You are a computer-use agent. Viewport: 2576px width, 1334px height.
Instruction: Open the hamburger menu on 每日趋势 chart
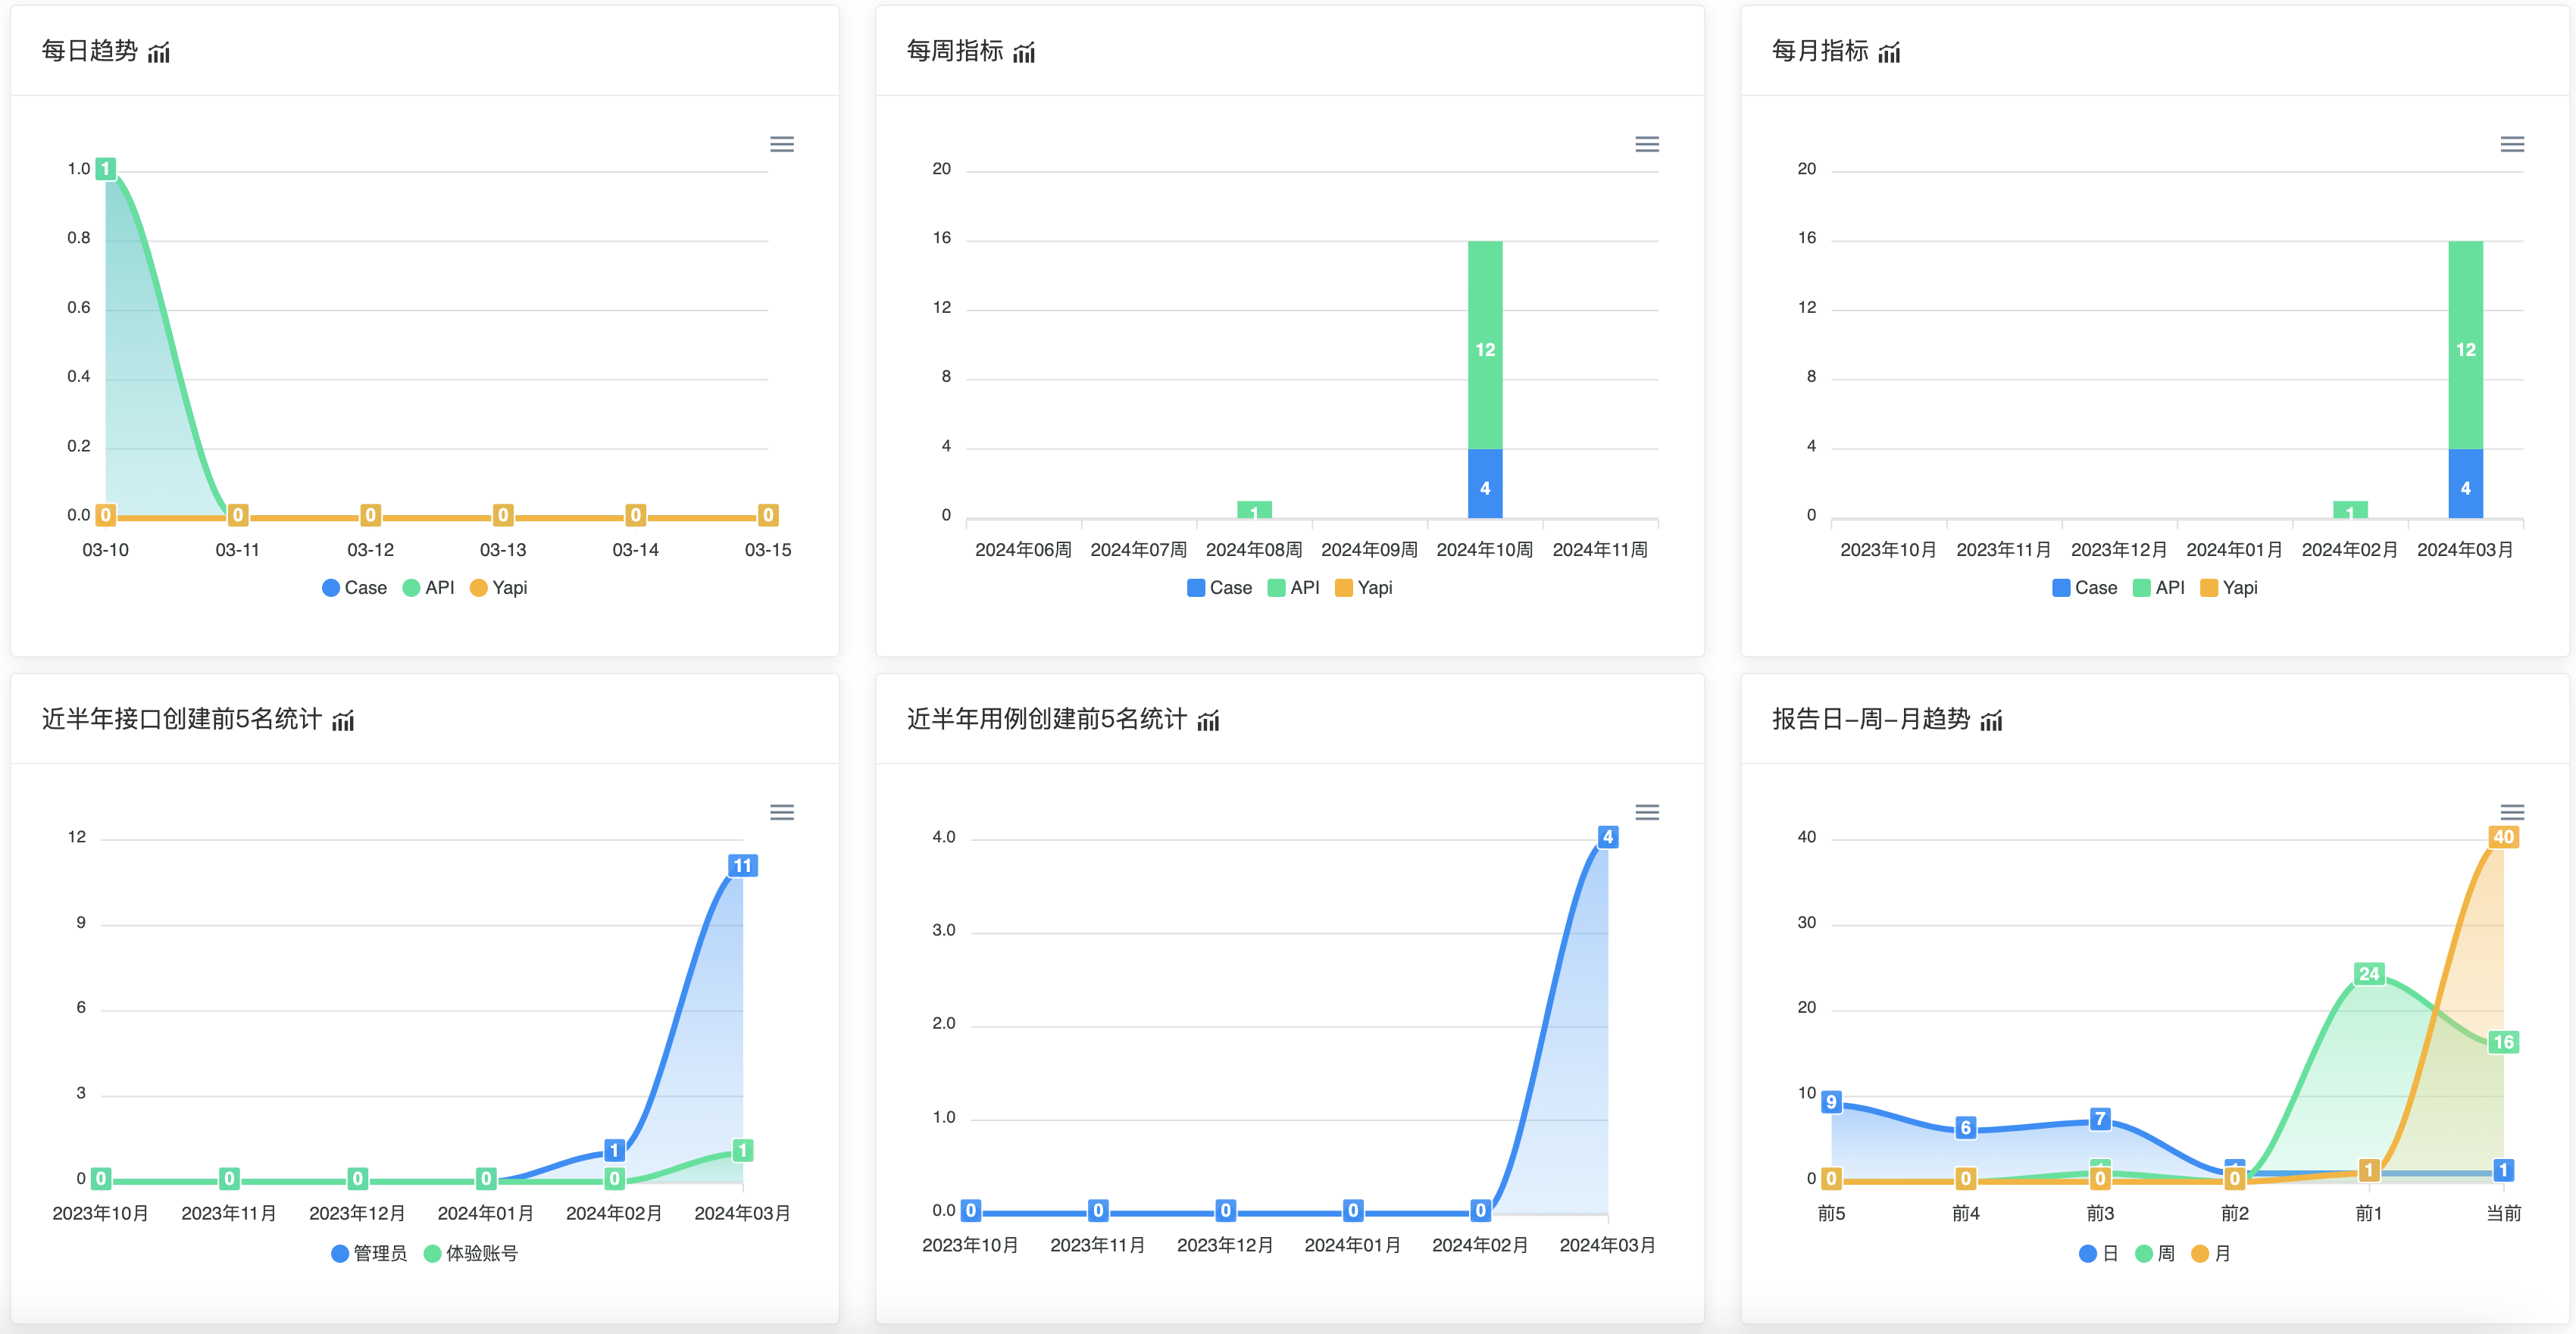(x=781, y=144)
